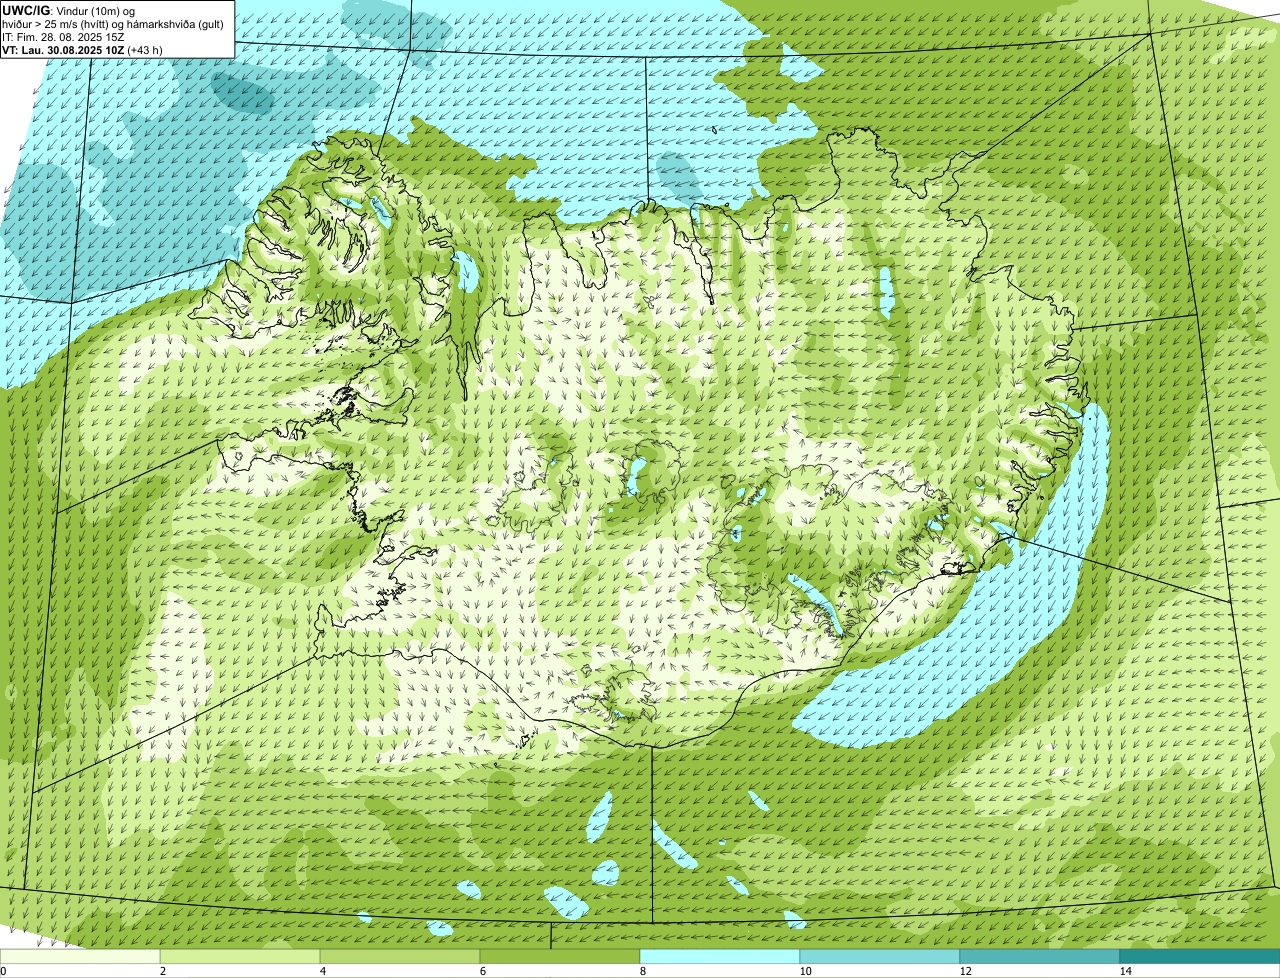
Task: Click the legend label '8'
Action: pyautogui.click(x=642, y=971)
